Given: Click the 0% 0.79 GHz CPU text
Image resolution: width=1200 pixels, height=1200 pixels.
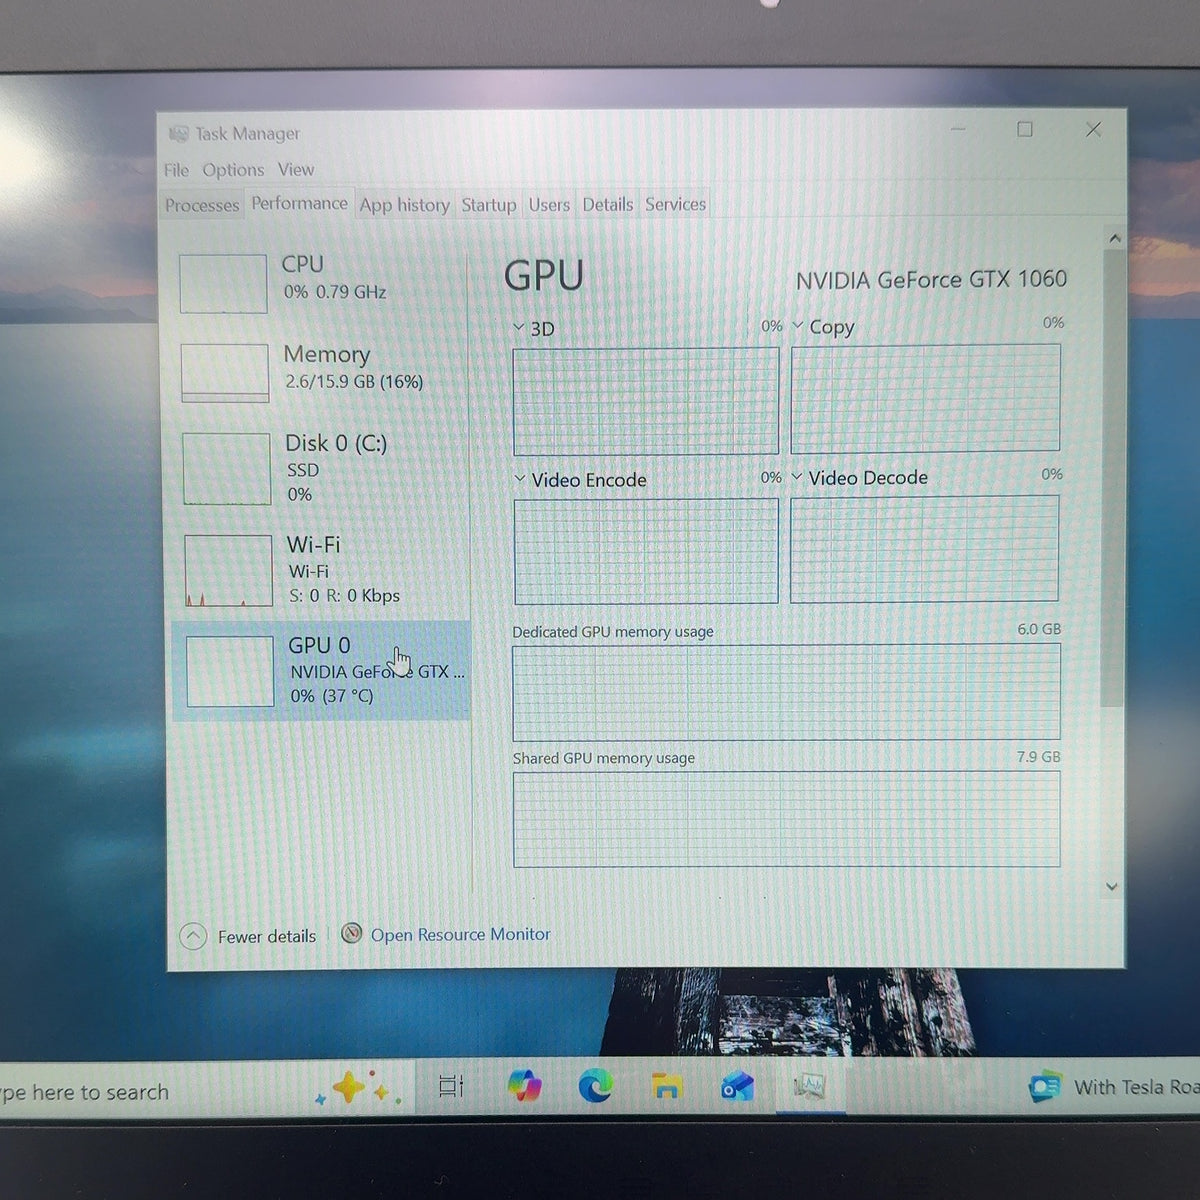Looking at the screenshot, I should pyautogui.click(x=335, y=292).
